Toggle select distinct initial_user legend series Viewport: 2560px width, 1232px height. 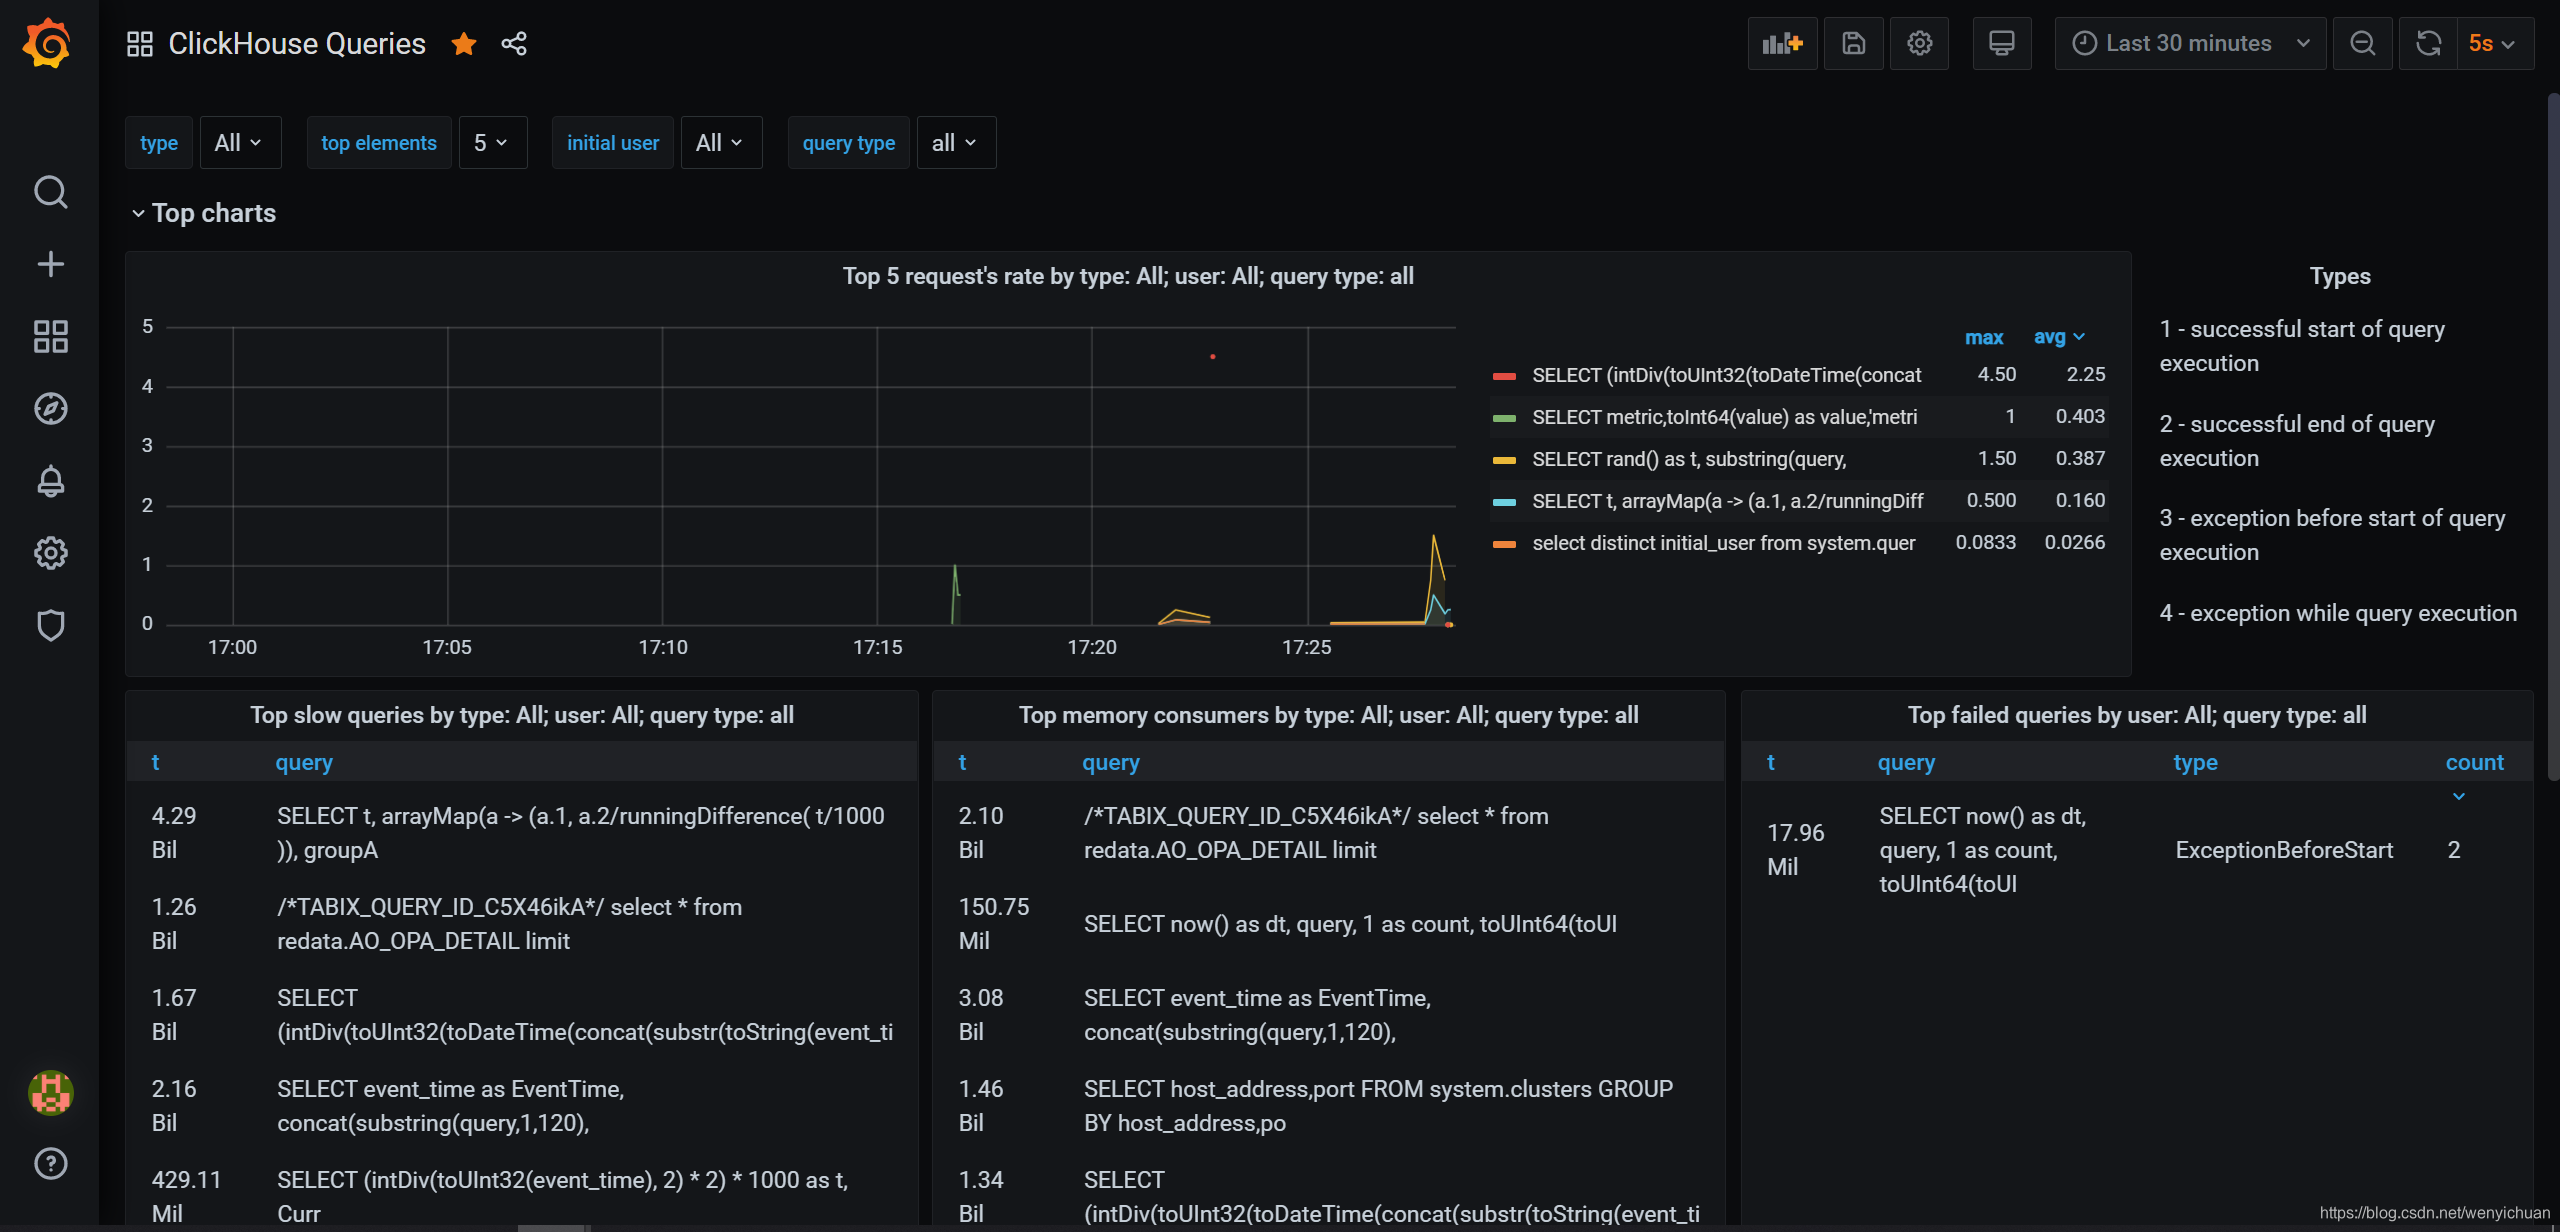1723,543
